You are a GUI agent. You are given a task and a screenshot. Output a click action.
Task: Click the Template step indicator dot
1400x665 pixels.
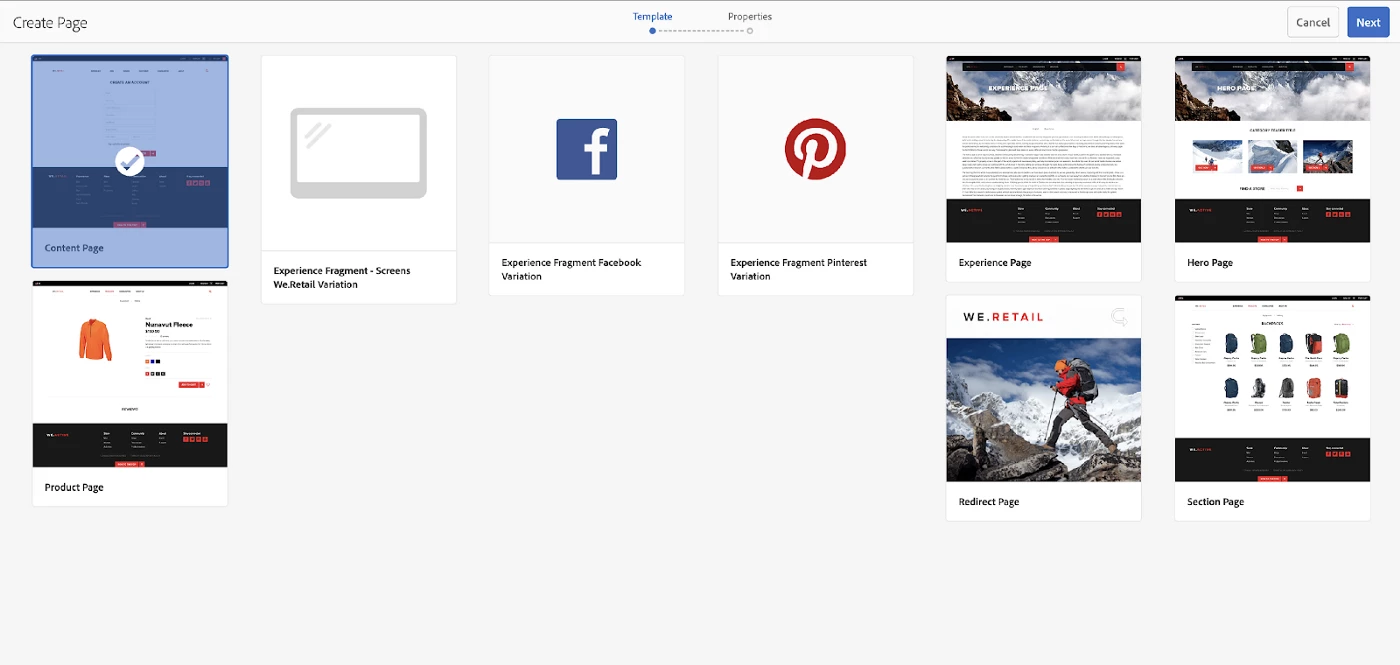pos(652,31)
